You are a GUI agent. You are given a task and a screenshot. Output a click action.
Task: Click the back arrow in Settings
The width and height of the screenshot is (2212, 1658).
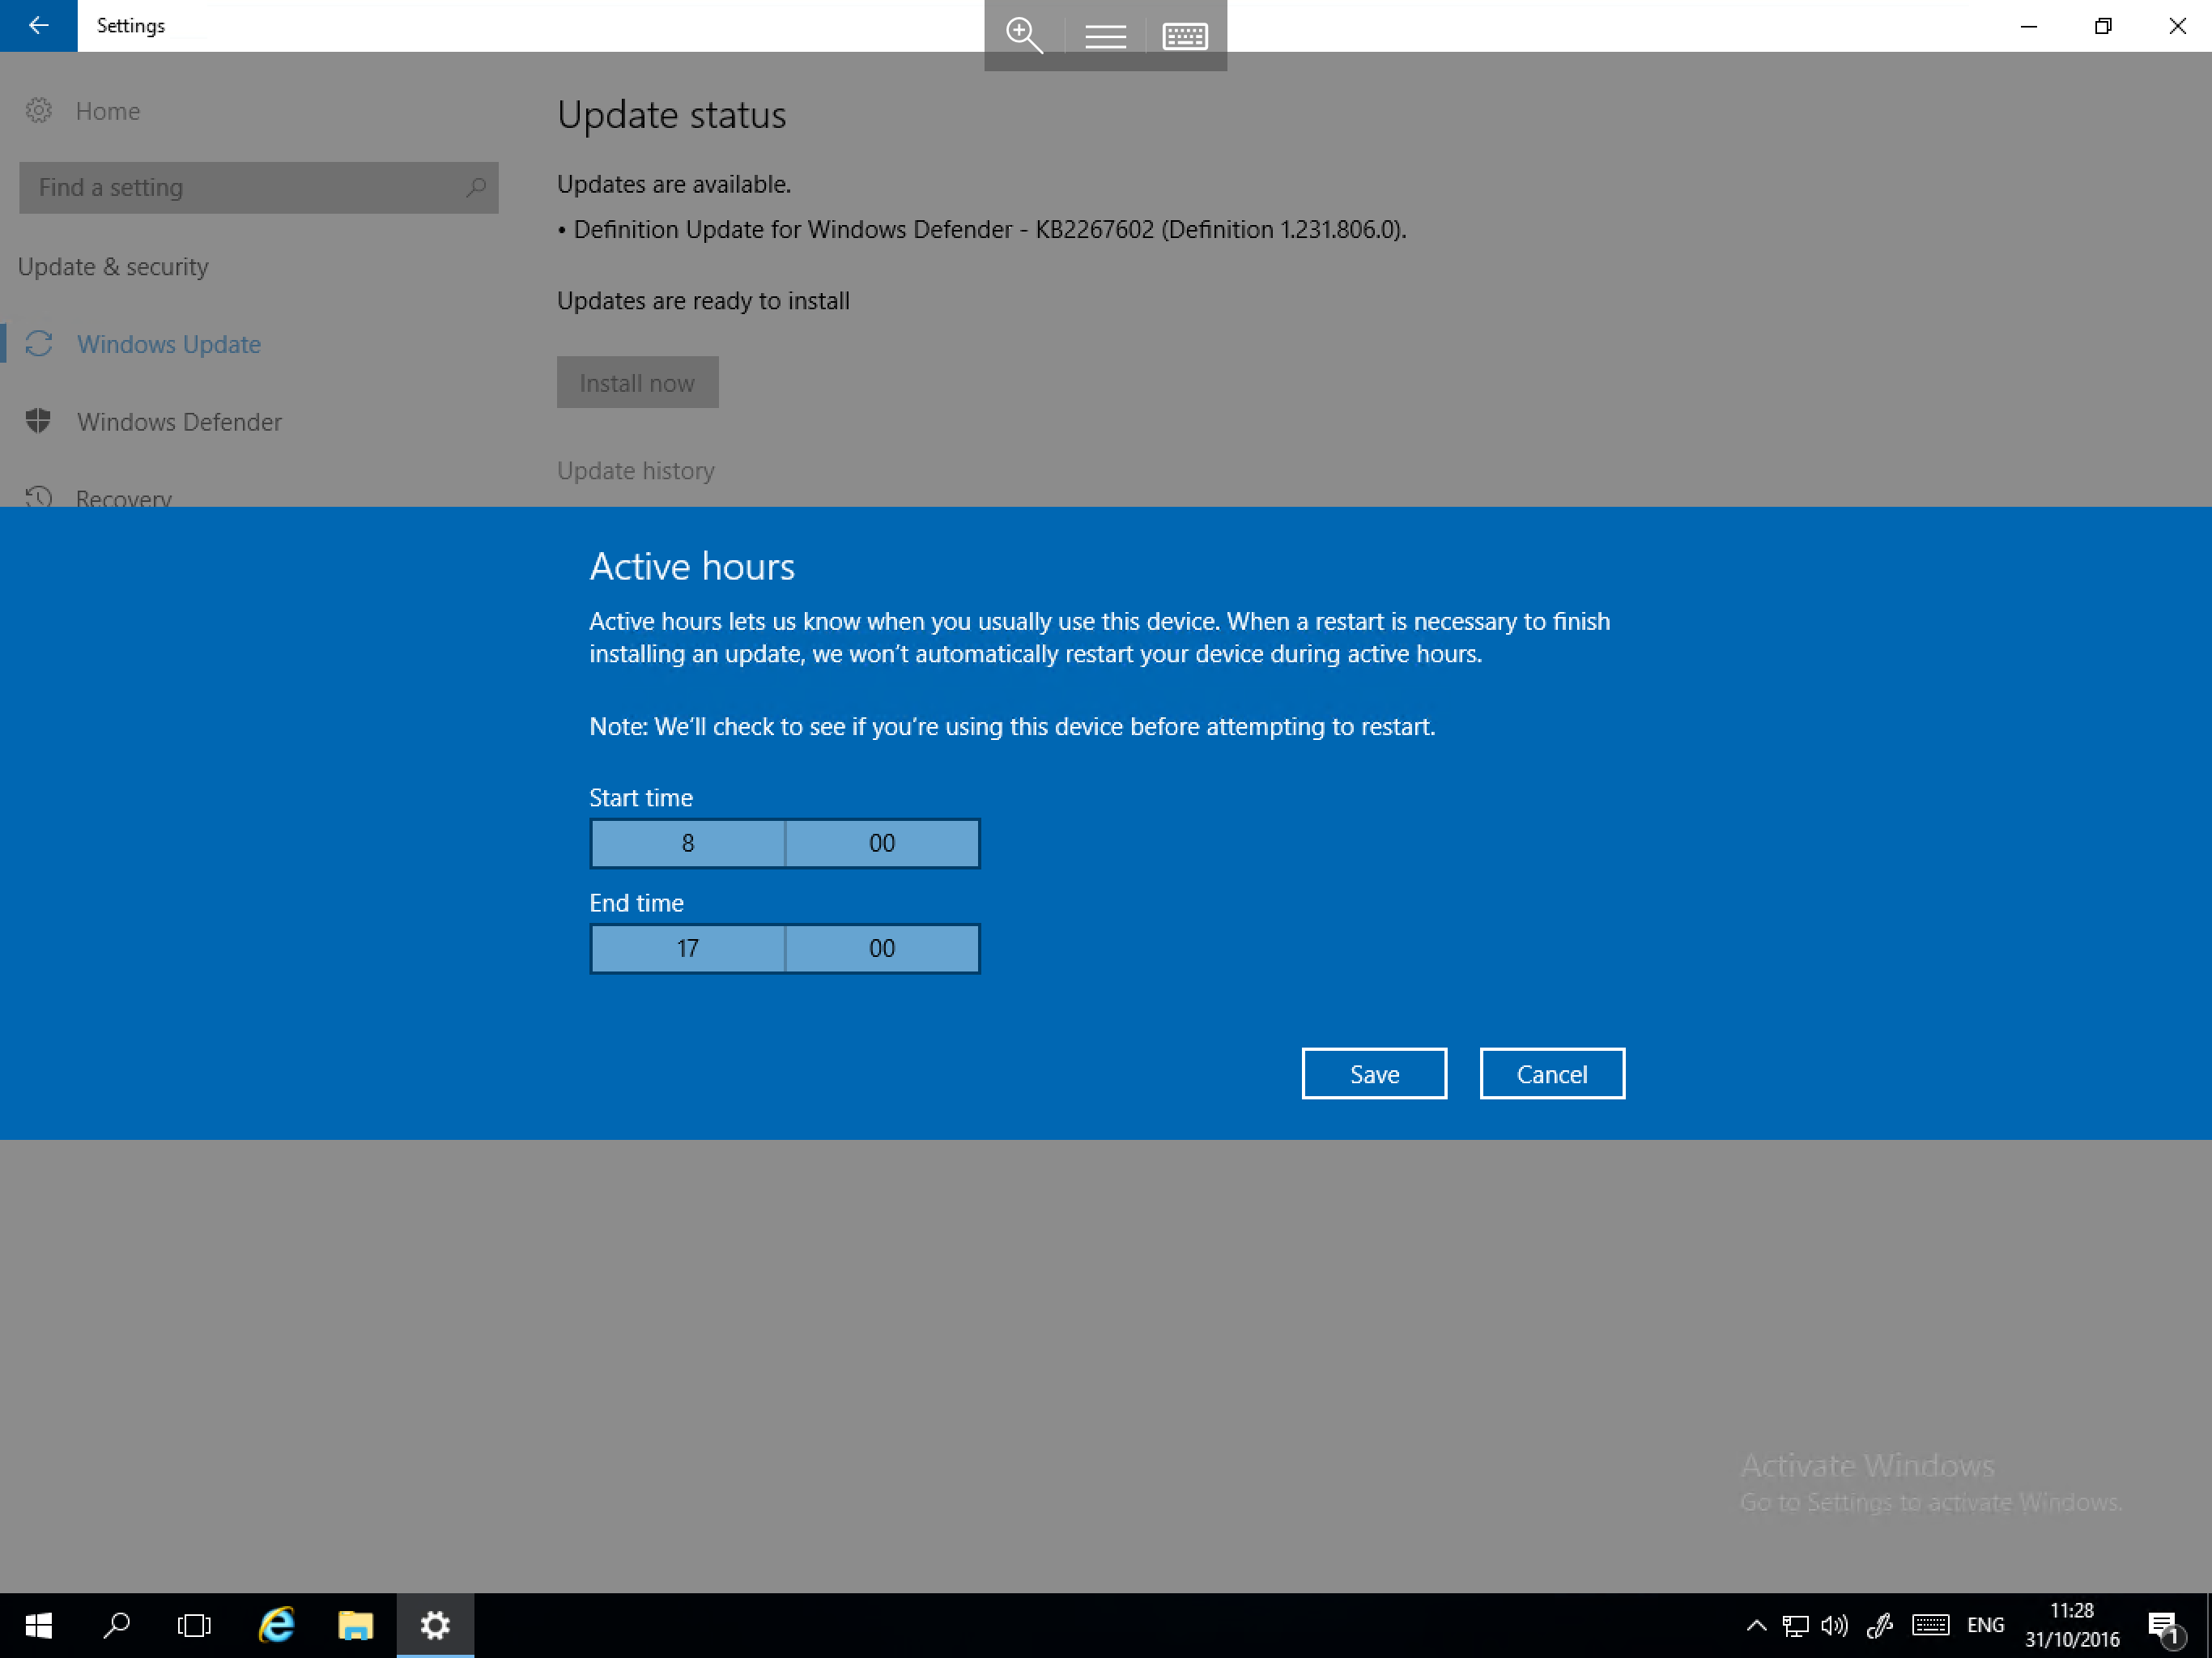pos(38,25)
